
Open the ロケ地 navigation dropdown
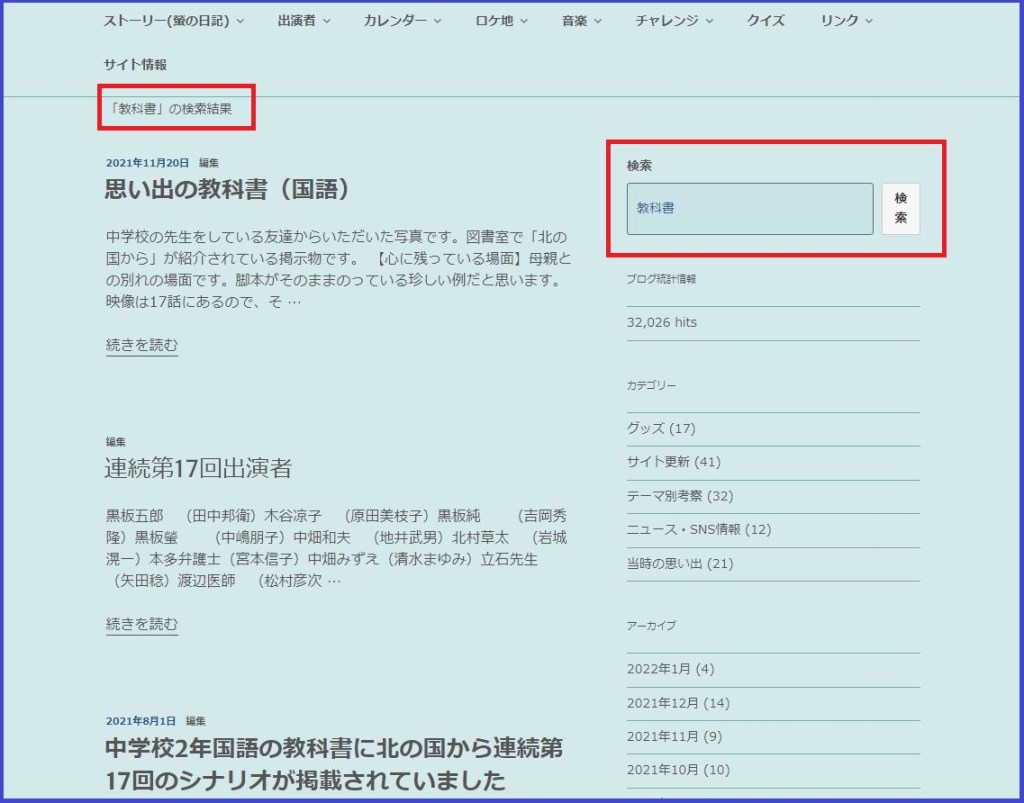501,21
